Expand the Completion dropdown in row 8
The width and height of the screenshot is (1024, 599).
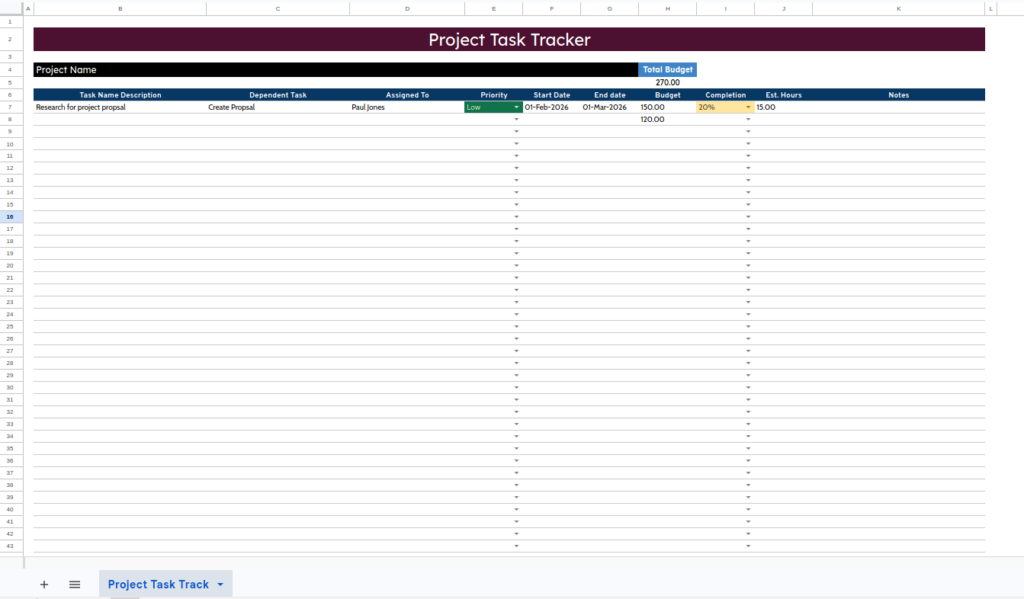click(x=748, y=120)
